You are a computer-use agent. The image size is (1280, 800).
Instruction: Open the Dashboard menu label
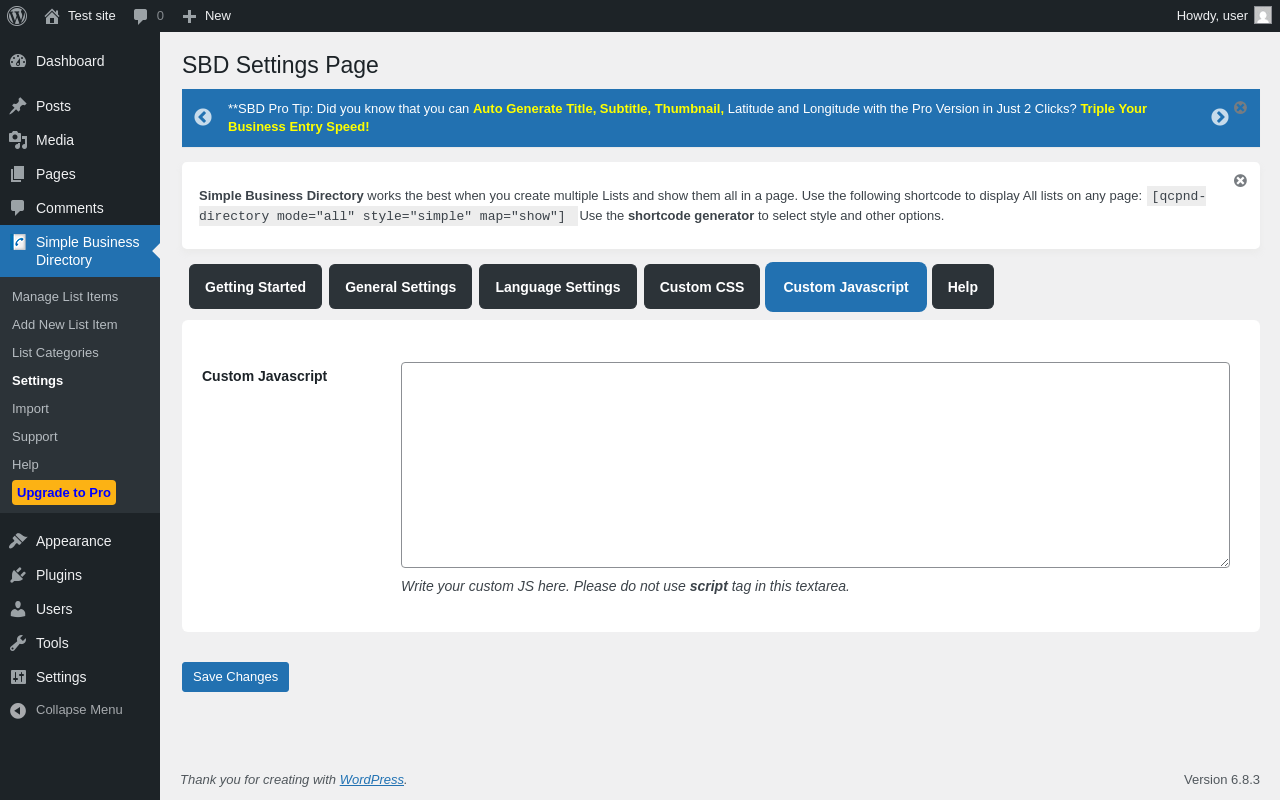(70, 61)
